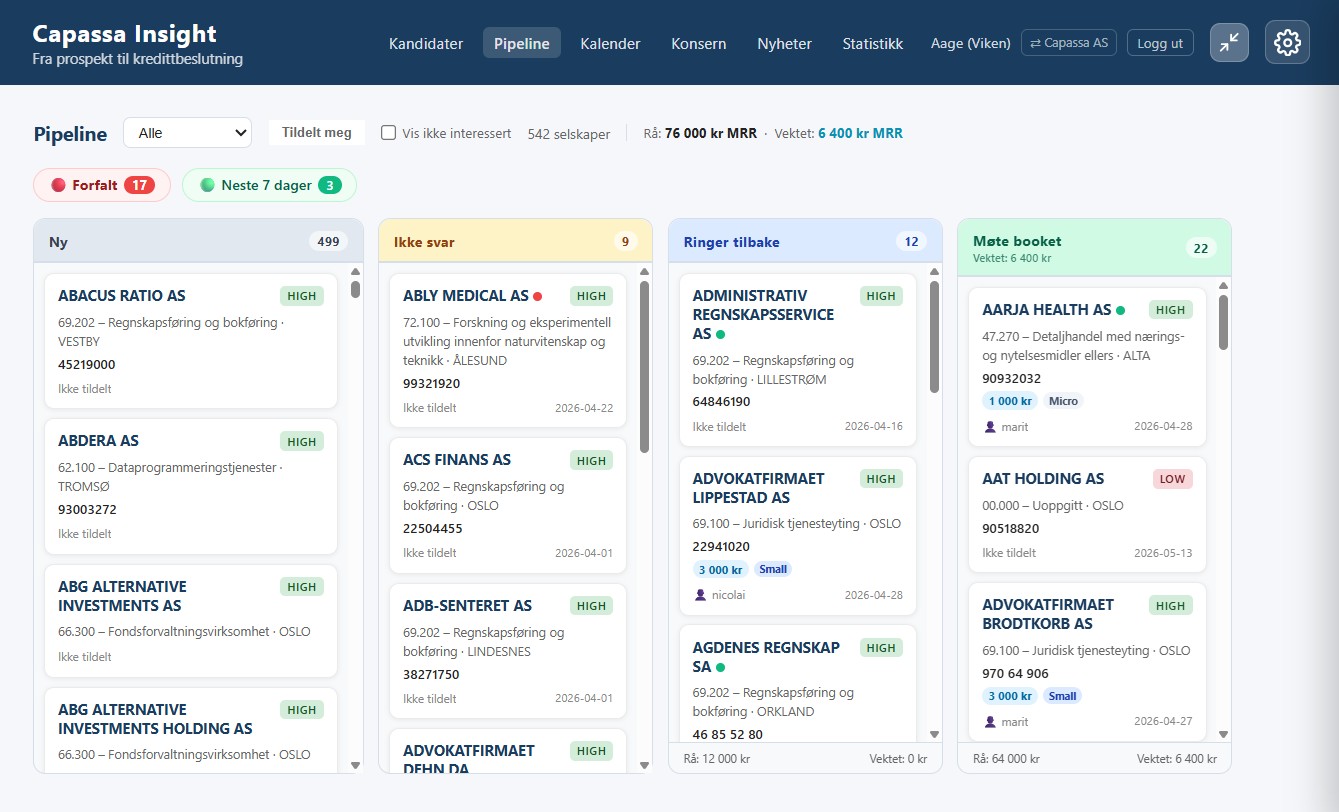Open the AAT HOLDING AS card
The height and width of the screenshot is (812, 1339).
pyautogui.click(x=1087, y=514)
